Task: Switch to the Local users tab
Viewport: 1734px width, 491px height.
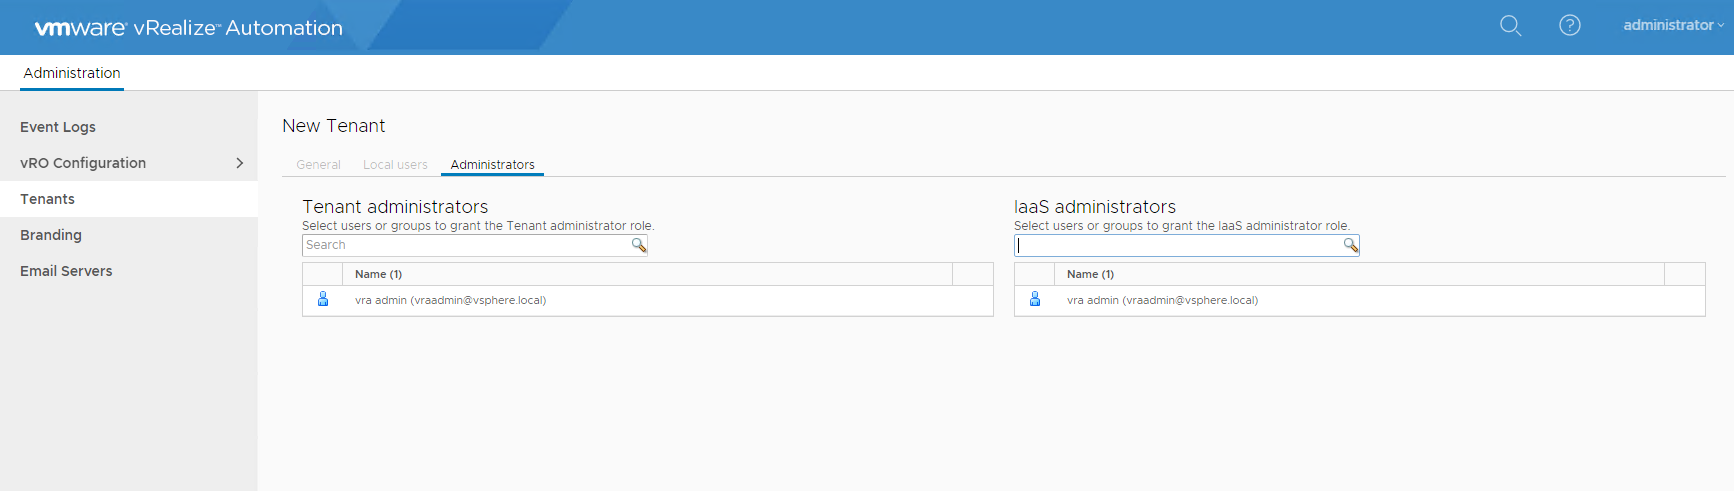Action: coord(395,165)
